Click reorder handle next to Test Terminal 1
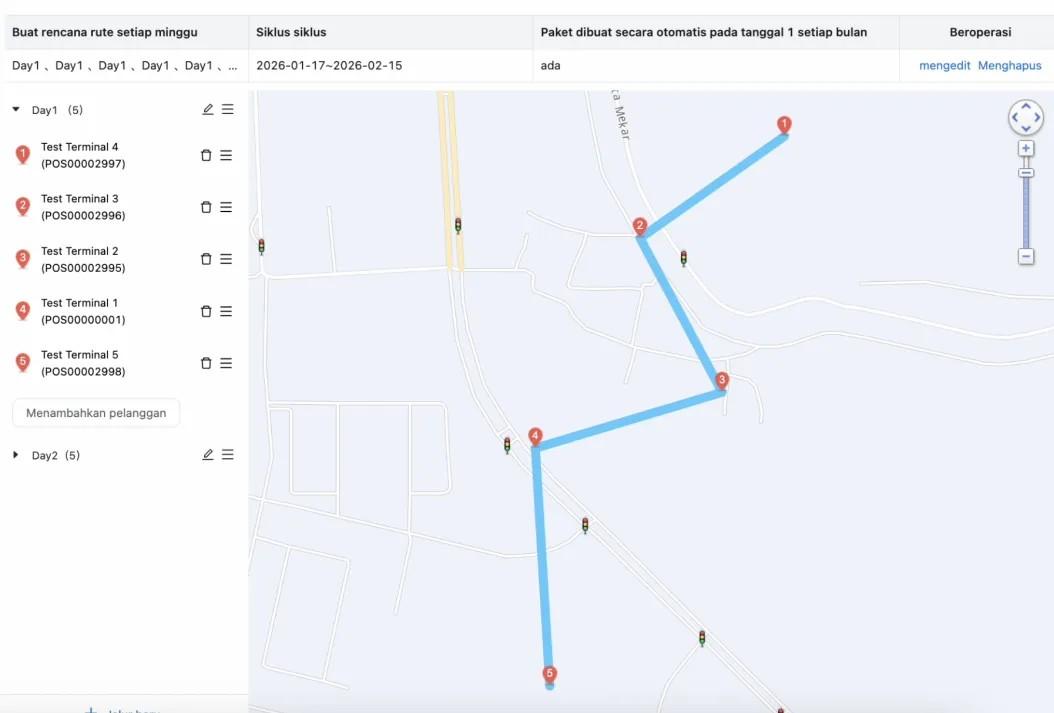Image resolution: width=1054 pixels, height=713 pixels. coord(226,311)
